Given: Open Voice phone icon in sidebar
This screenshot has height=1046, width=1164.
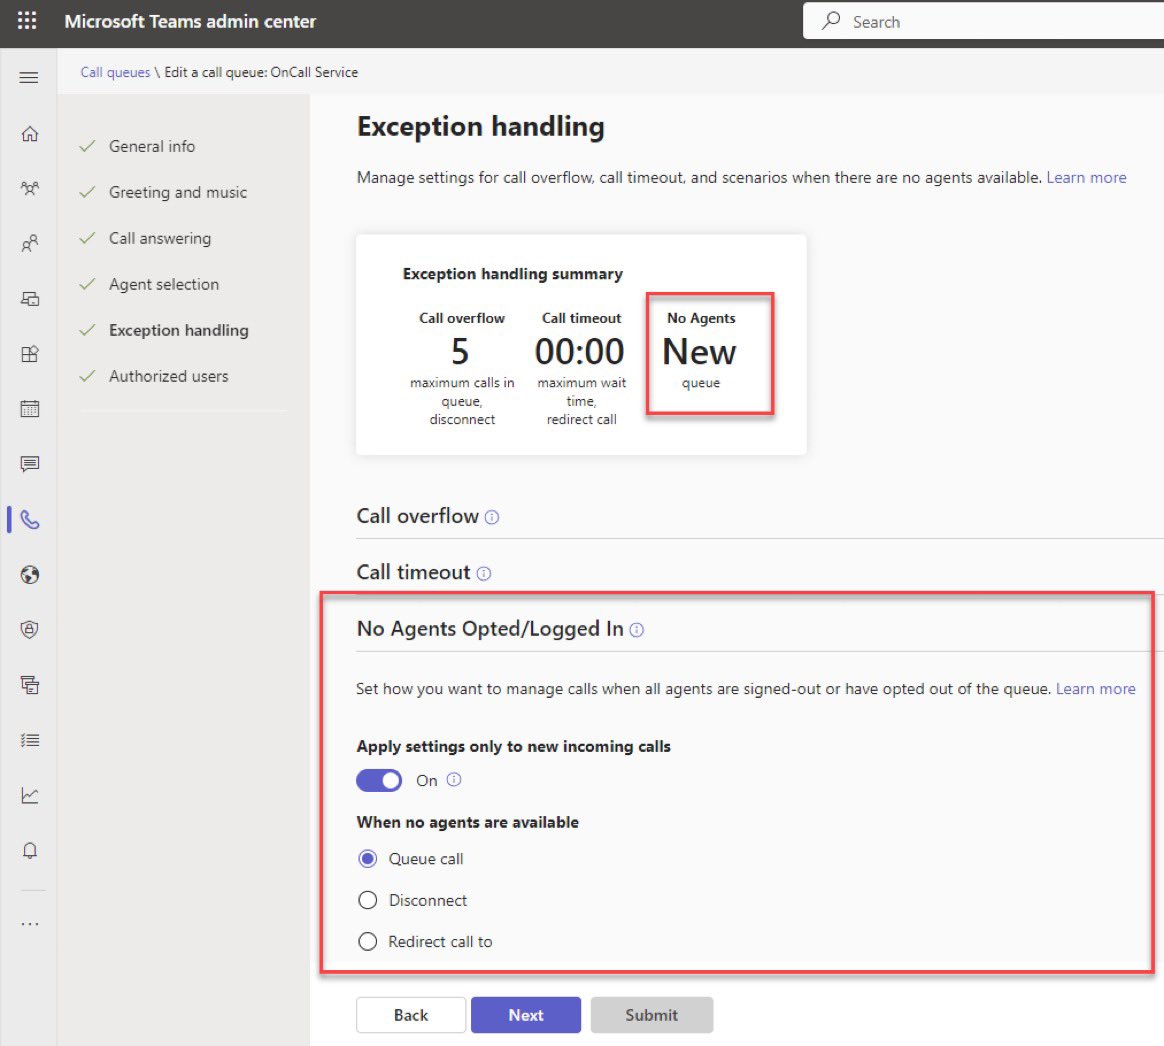Looking at the screenshot, I should click(x=30, y=520).
